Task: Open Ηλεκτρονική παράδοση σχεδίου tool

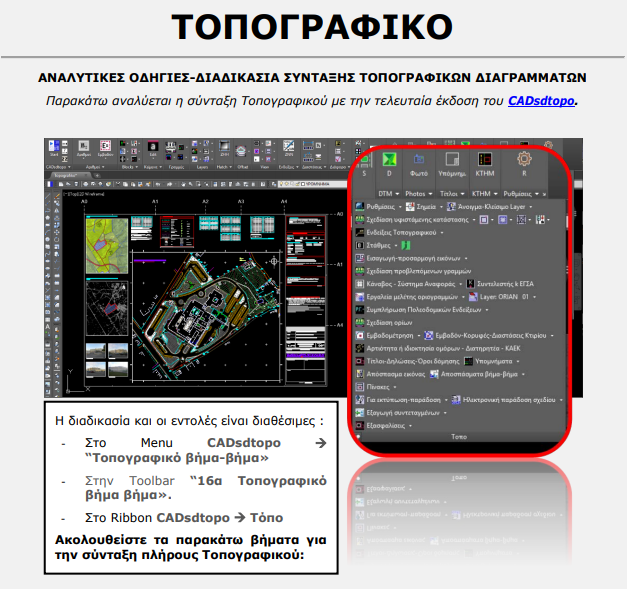Action: (x=504, y=399)
